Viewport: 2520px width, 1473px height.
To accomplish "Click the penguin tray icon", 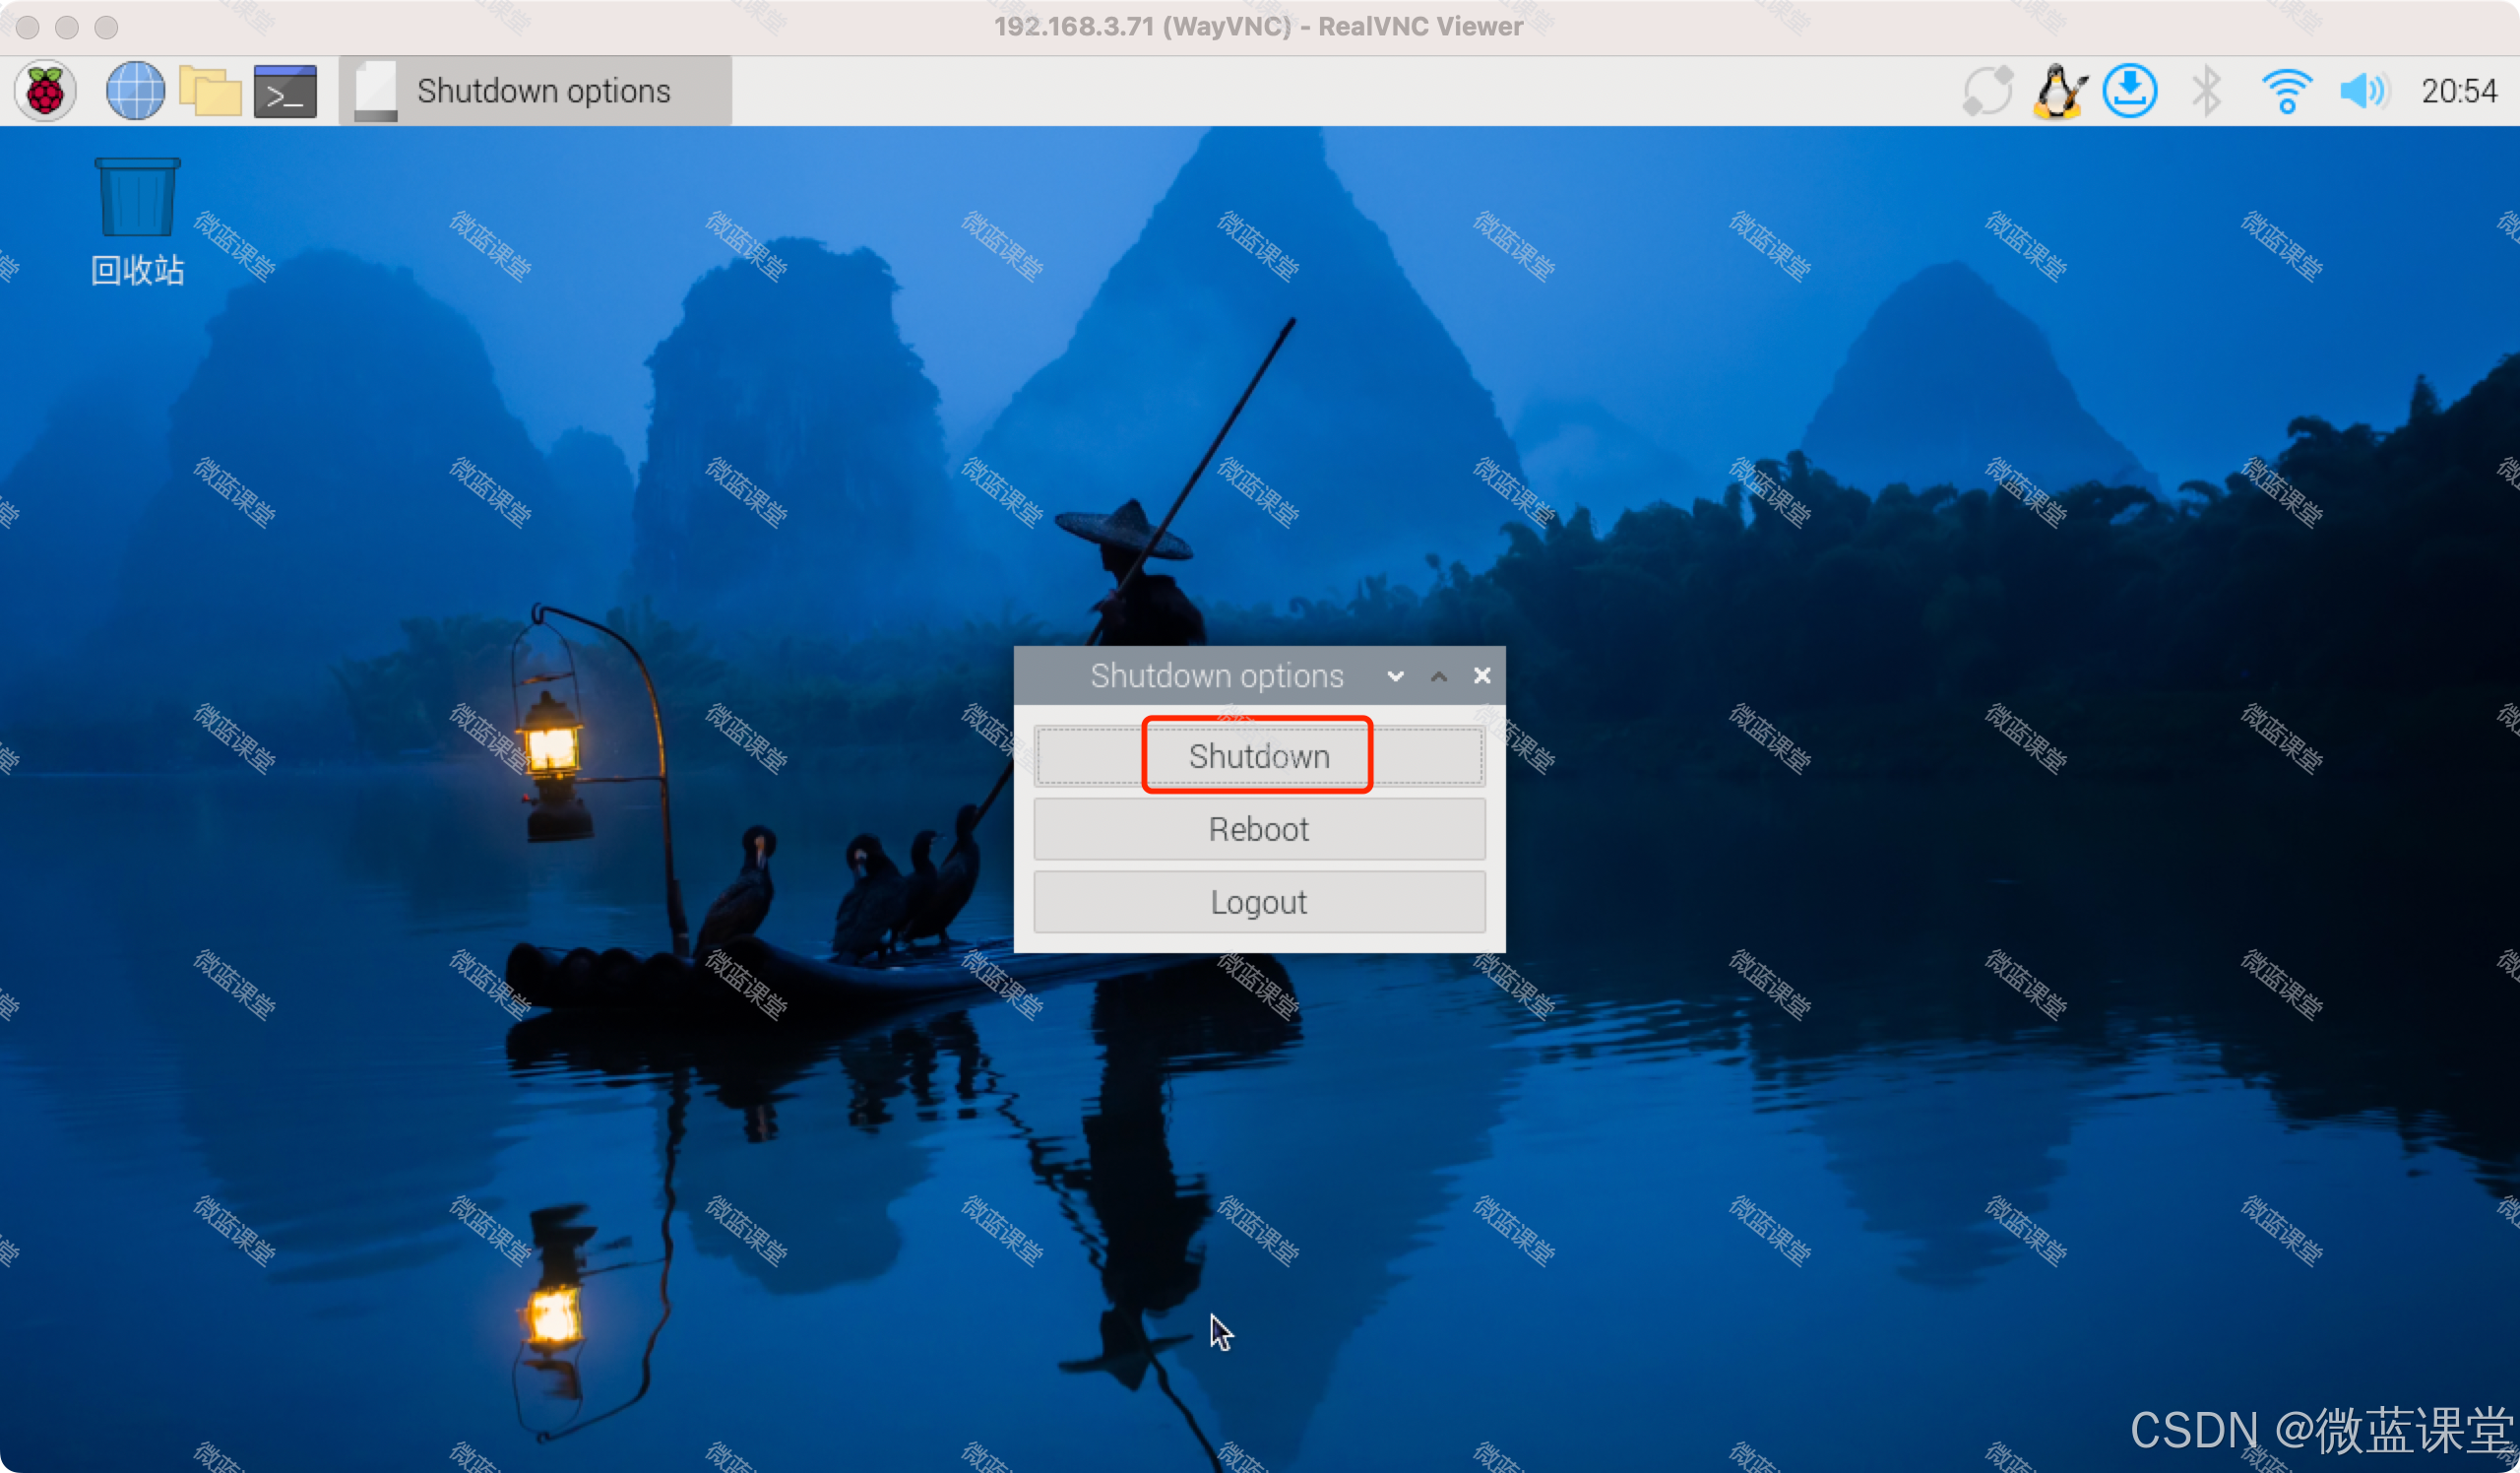I will tap(2058, 91).
